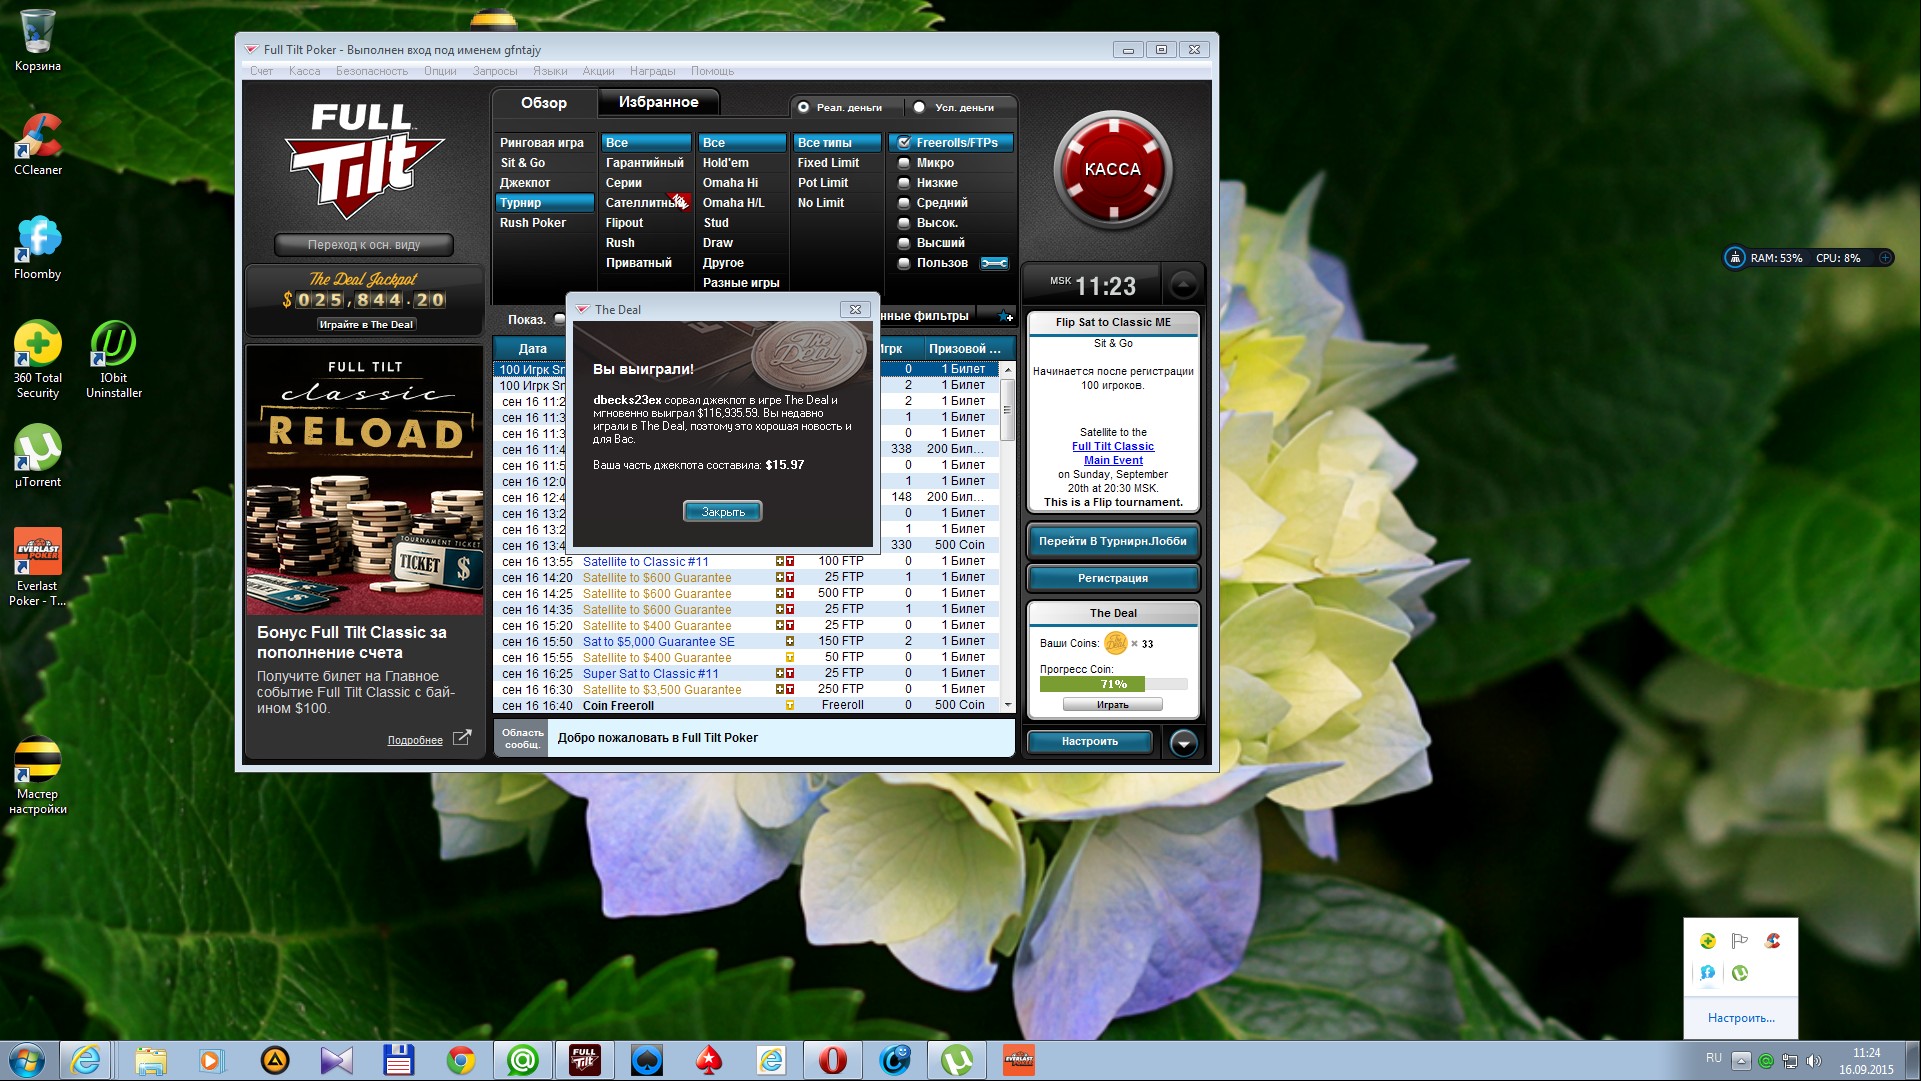1921x1081 pixels.
Task: Open Языки menu dropdown
Action: pyautogui.click(x=550, y=71)
